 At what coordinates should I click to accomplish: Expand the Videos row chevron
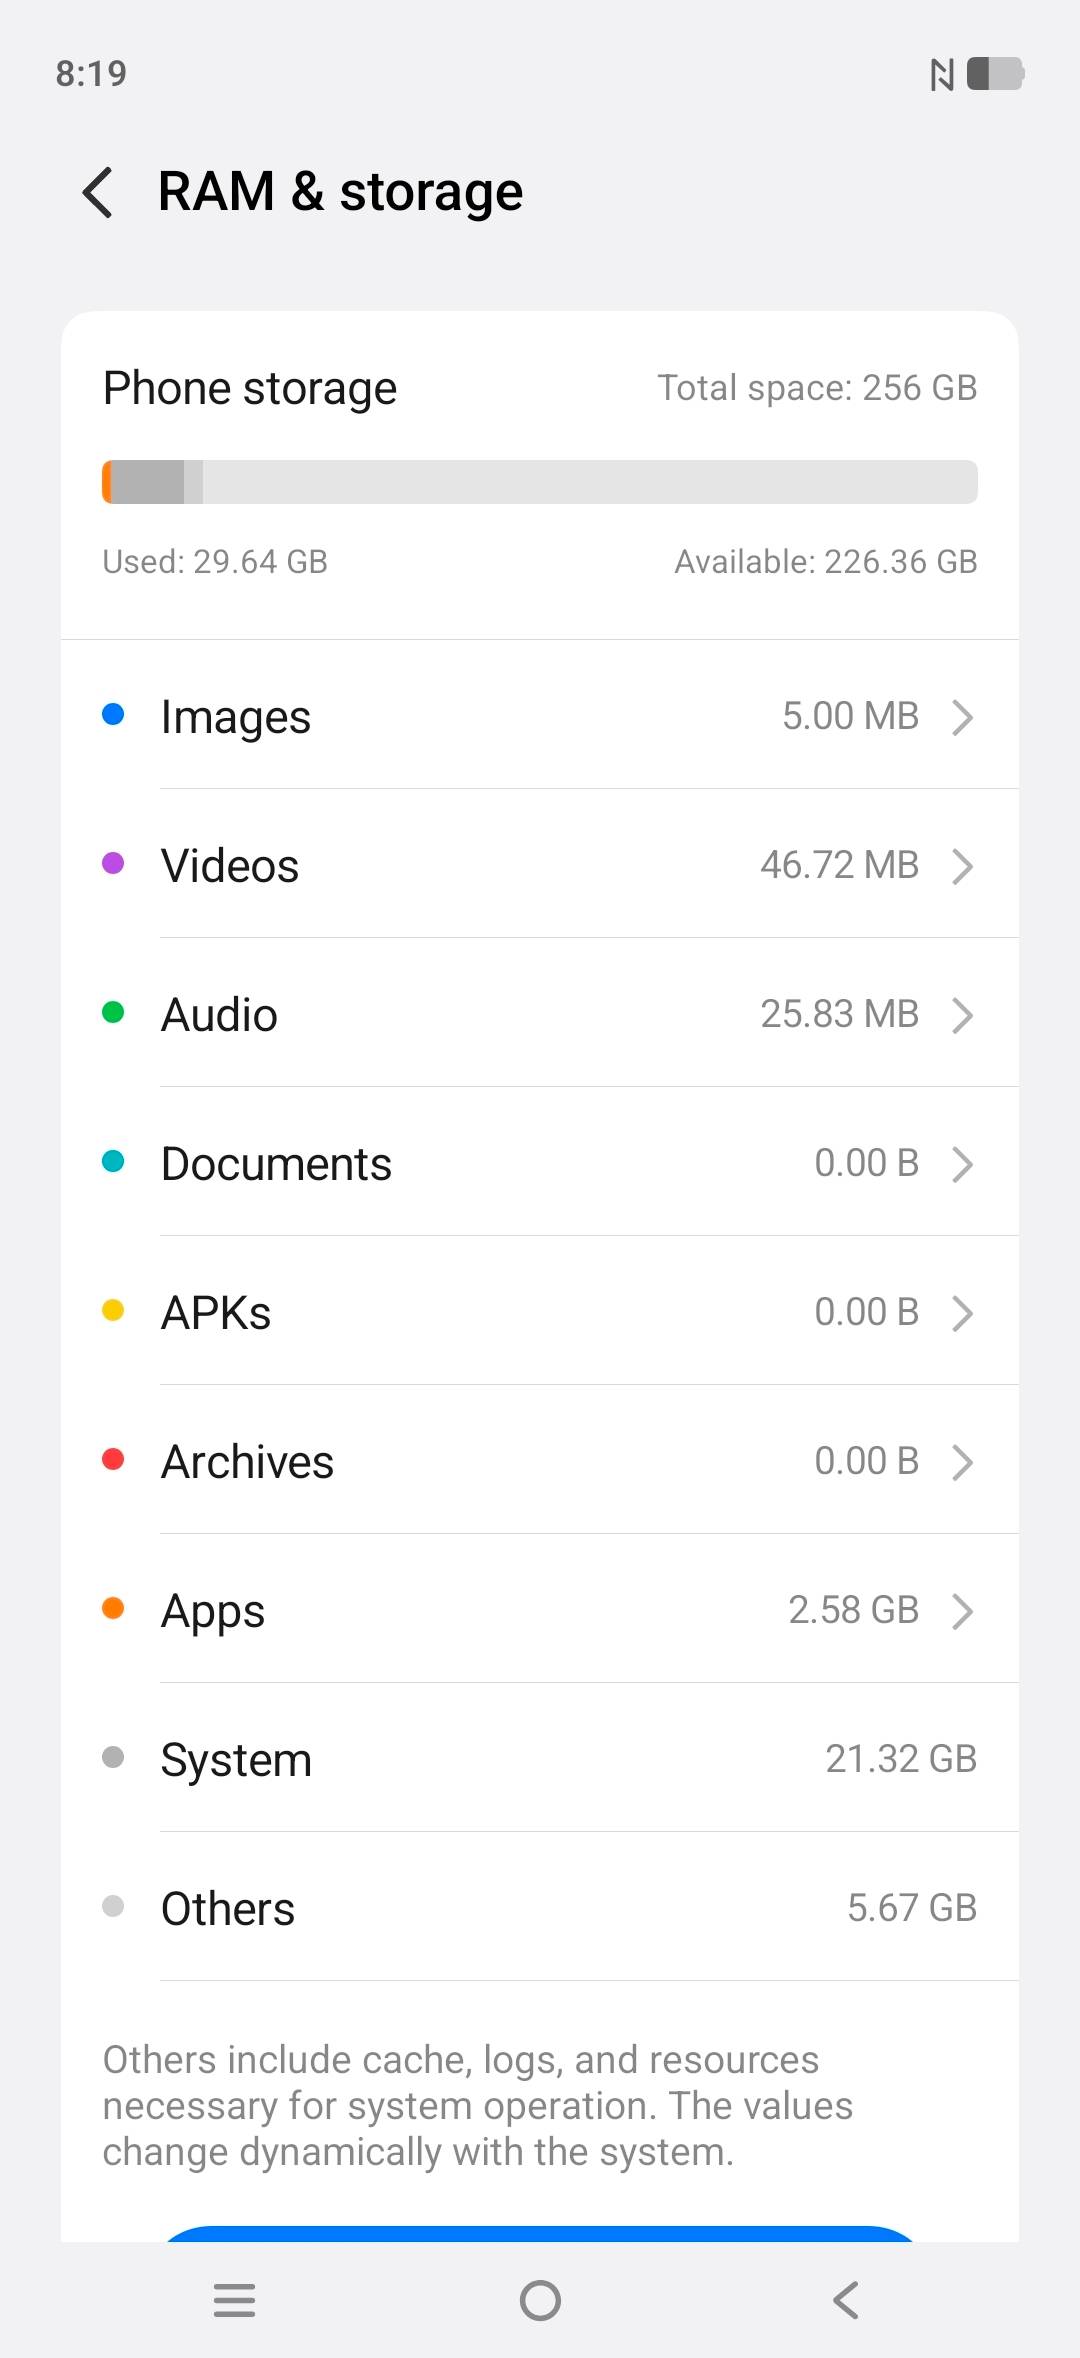point(963,865)
